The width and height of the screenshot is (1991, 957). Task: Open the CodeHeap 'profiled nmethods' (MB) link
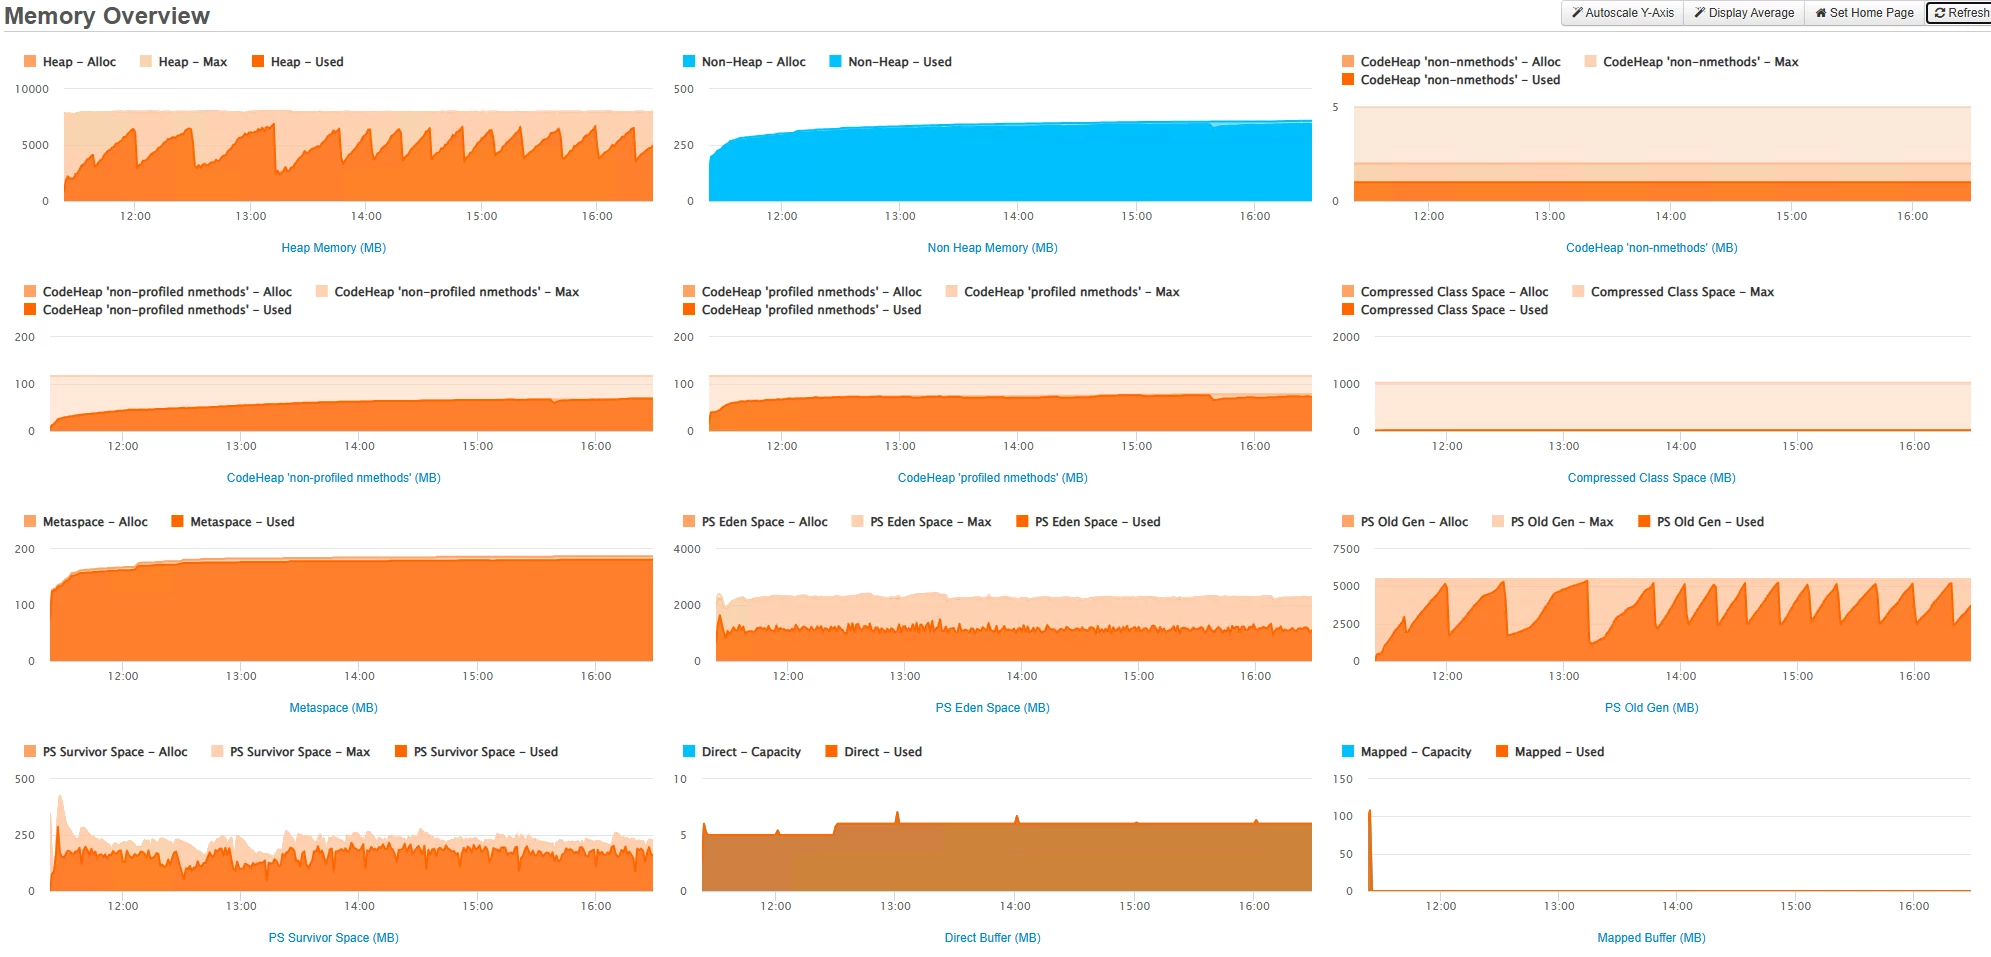pos(992,478)
